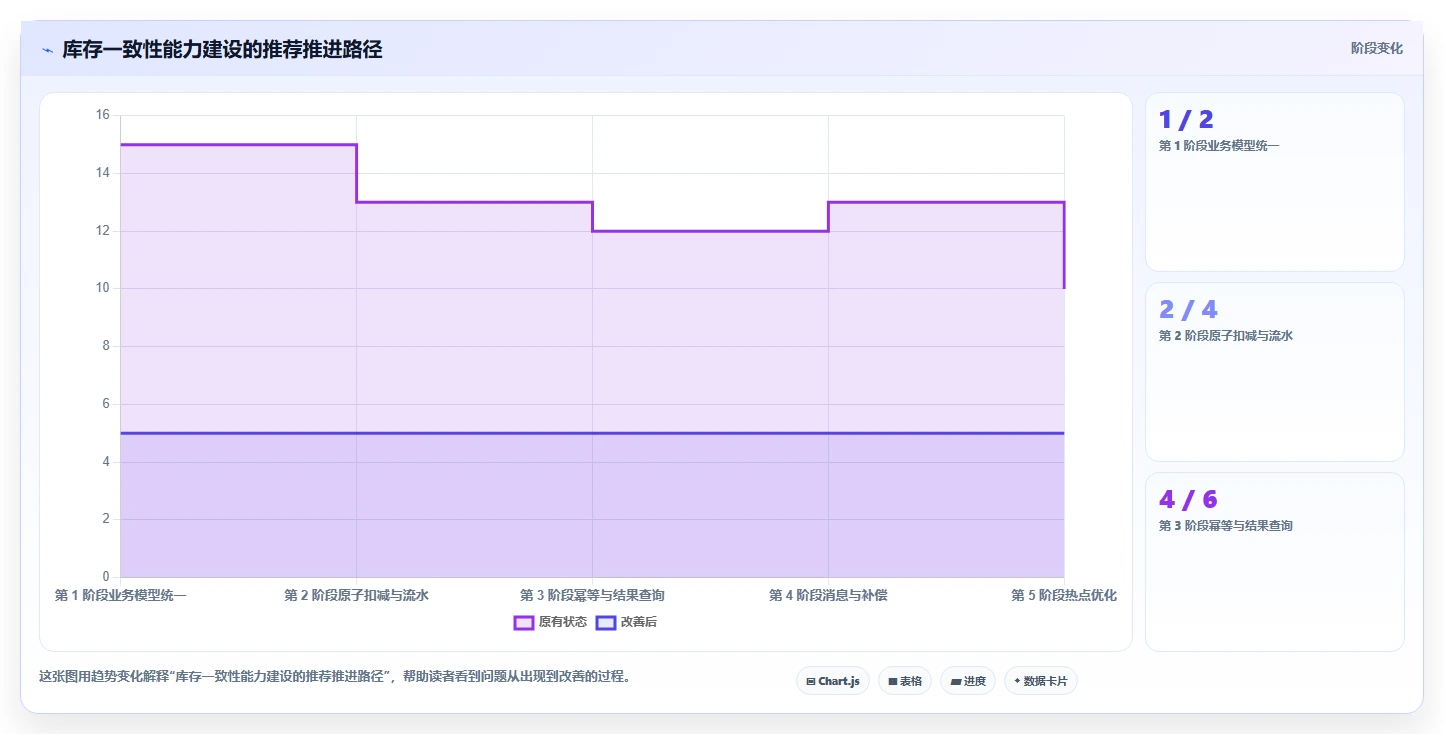Click the chart description text below the chart
Image resolution: width=1444 pixels, height=734 pixels.
point(335,676)
